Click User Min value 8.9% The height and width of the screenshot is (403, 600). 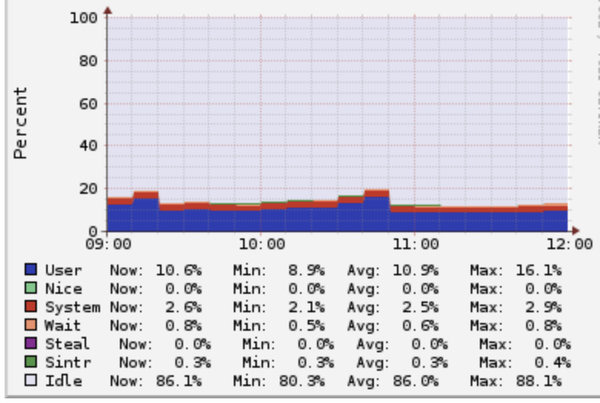307,270
